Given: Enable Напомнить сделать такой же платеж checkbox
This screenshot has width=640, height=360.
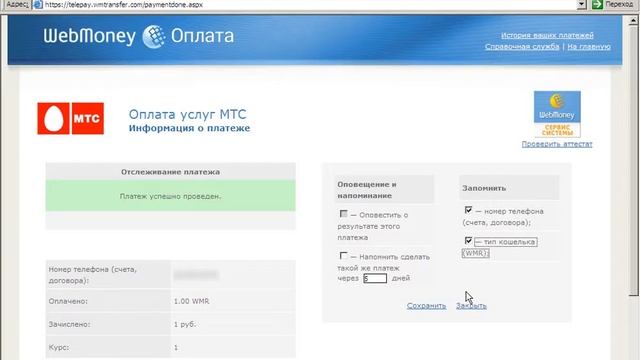Looking at the screenshot, I should click(x=344, y=256).
